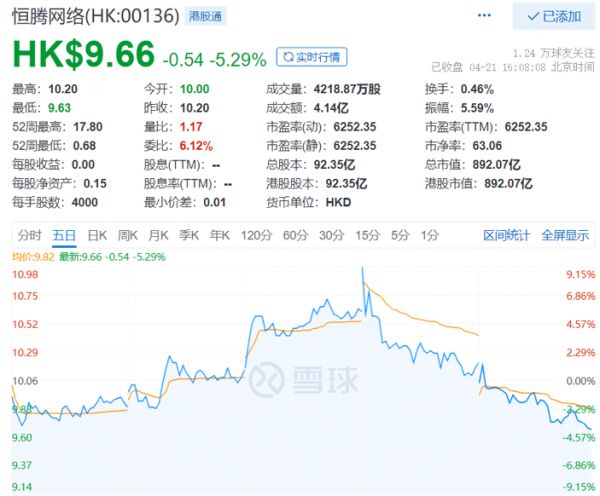Switch to 60分 interval chart

[x=295, y=235]
